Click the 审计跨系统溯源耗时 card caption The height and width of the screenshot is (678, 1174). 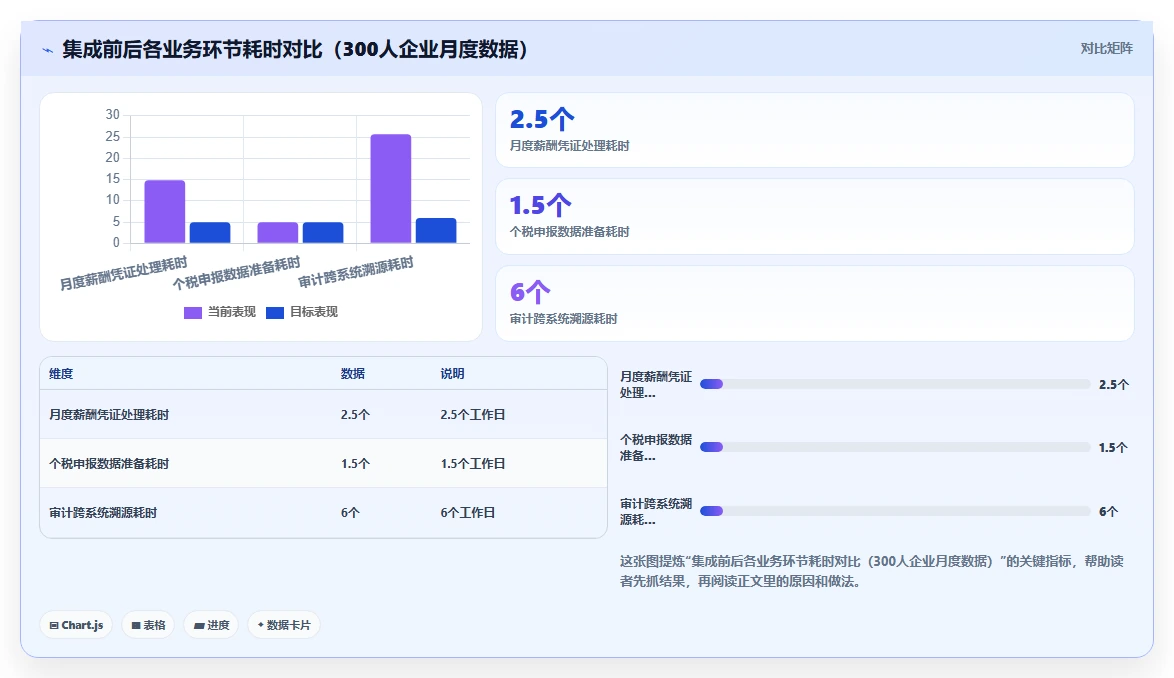(564, 319)
